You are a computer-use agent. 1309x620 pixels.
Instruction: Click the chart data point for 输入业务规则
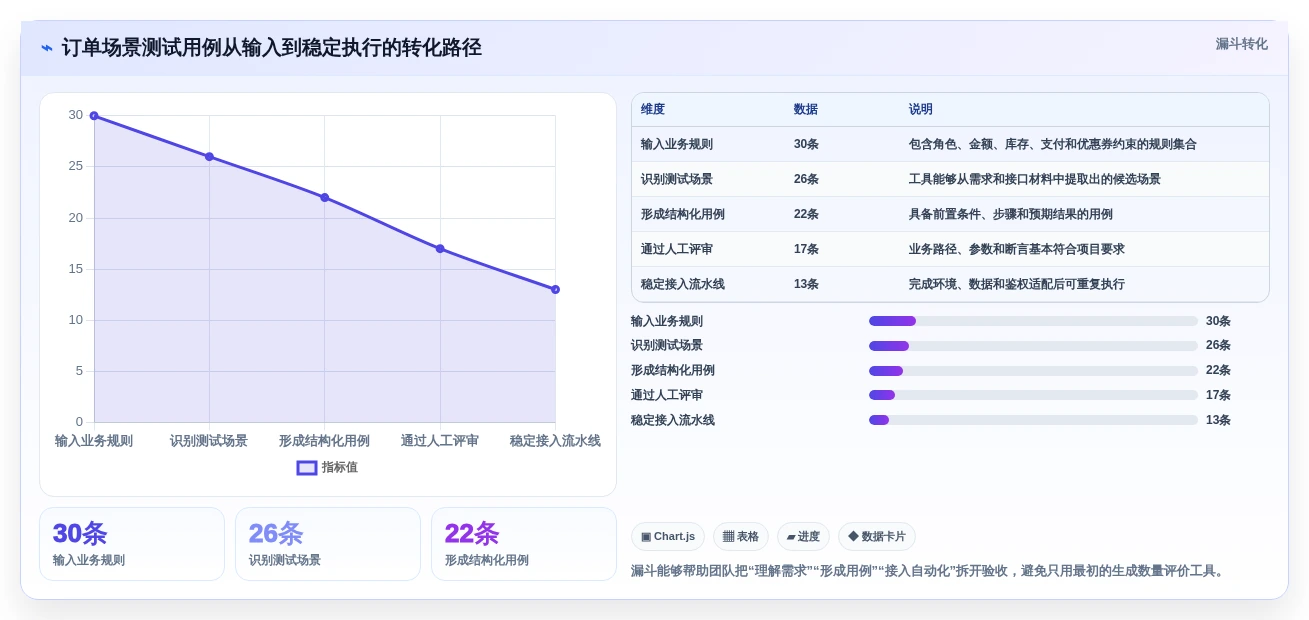tap(94, 116)
